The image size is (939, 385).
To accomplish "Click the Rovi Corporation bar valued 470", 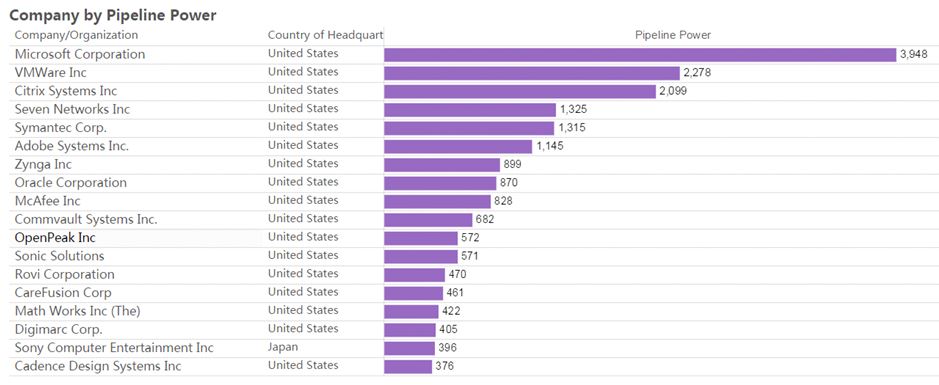I will [x=414, y=275].
